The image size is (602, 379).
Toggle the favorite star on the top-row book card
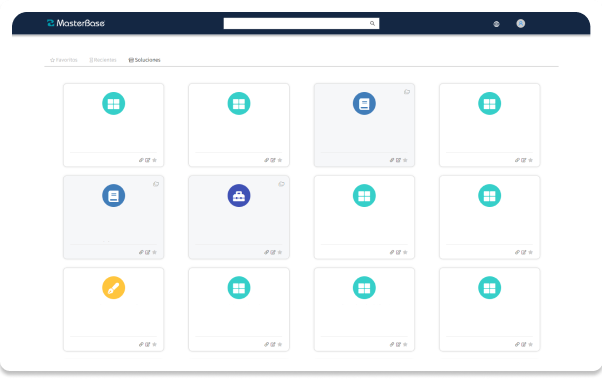click(x=405, y=160)
